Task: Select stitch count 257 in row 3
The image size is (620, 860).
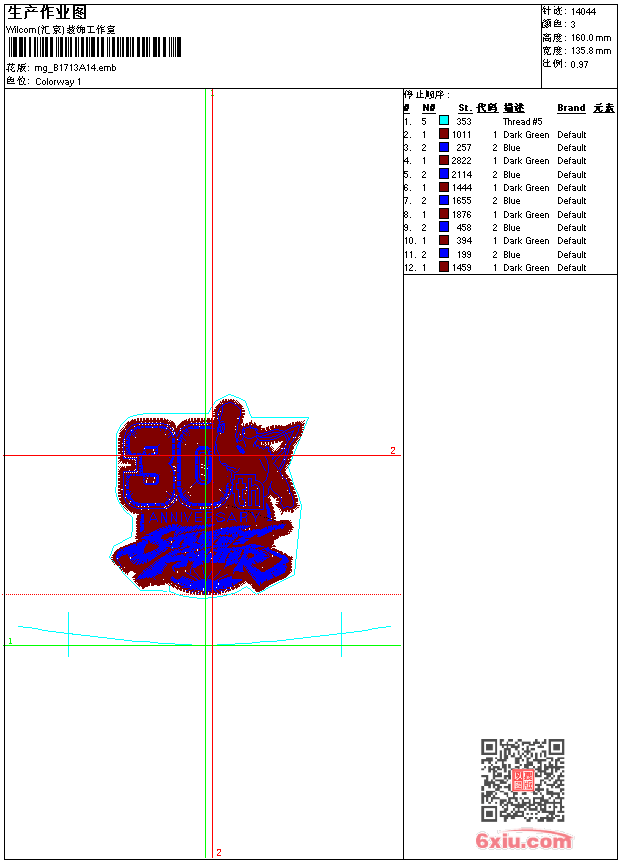Action: (464, 148)
